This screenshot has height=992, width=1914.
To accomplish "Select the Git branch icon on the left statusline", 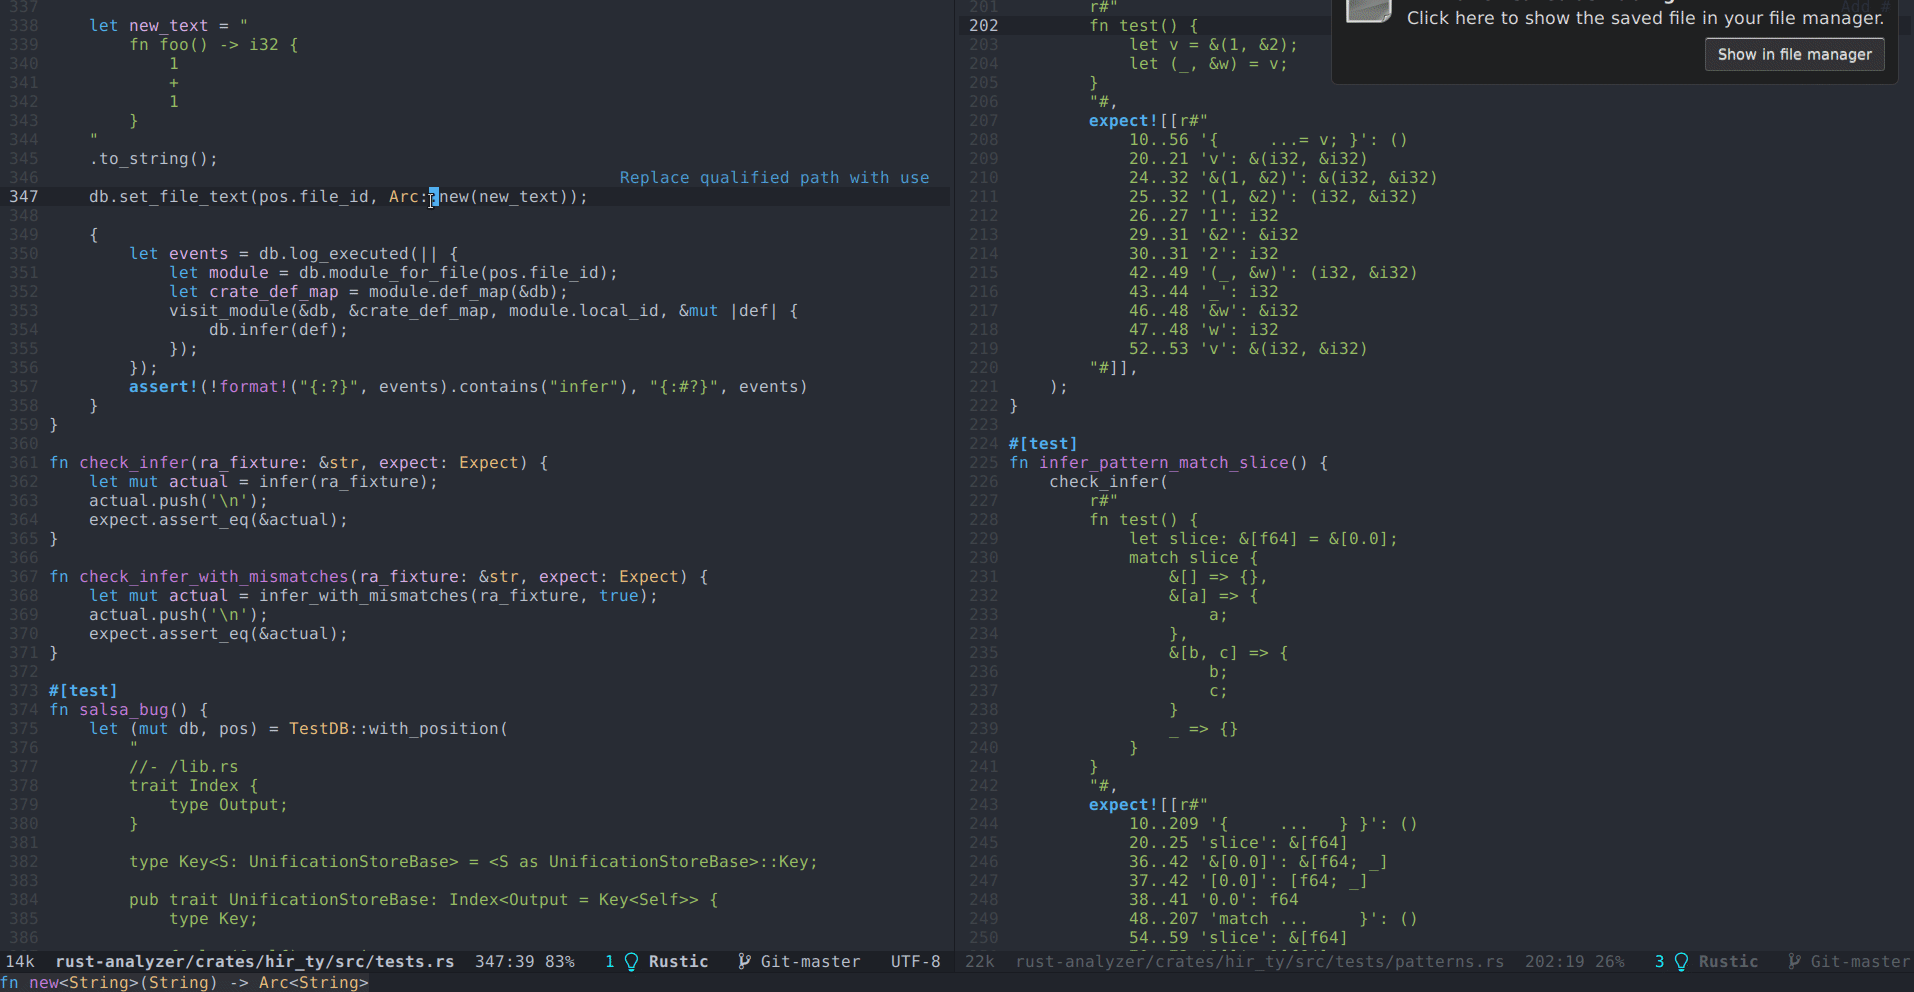I will coord(744,961).
